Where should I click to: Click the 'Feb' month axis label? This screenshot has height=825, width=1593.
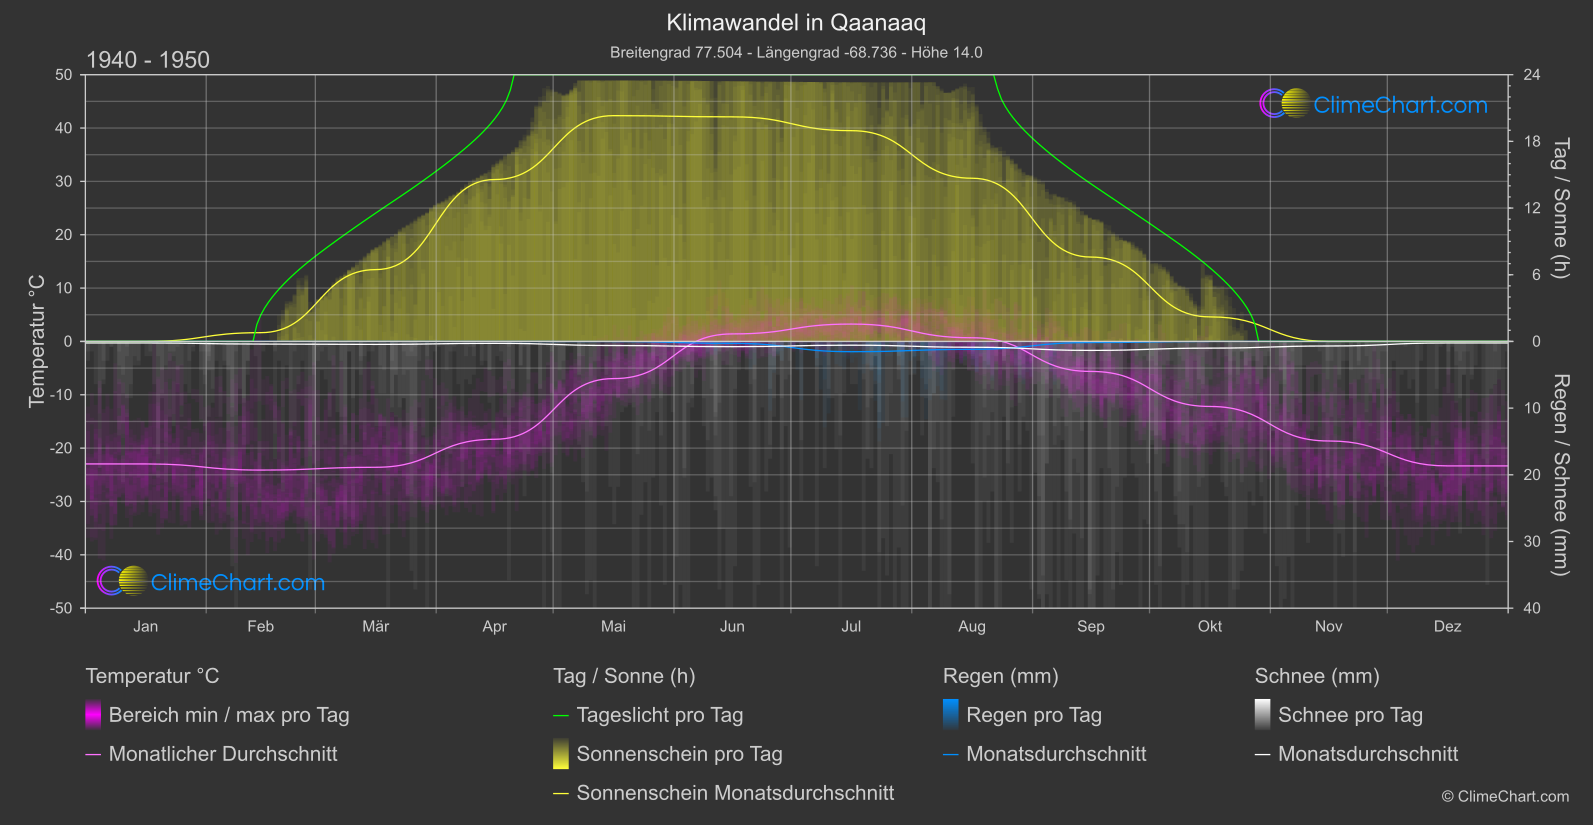(260, 626)
